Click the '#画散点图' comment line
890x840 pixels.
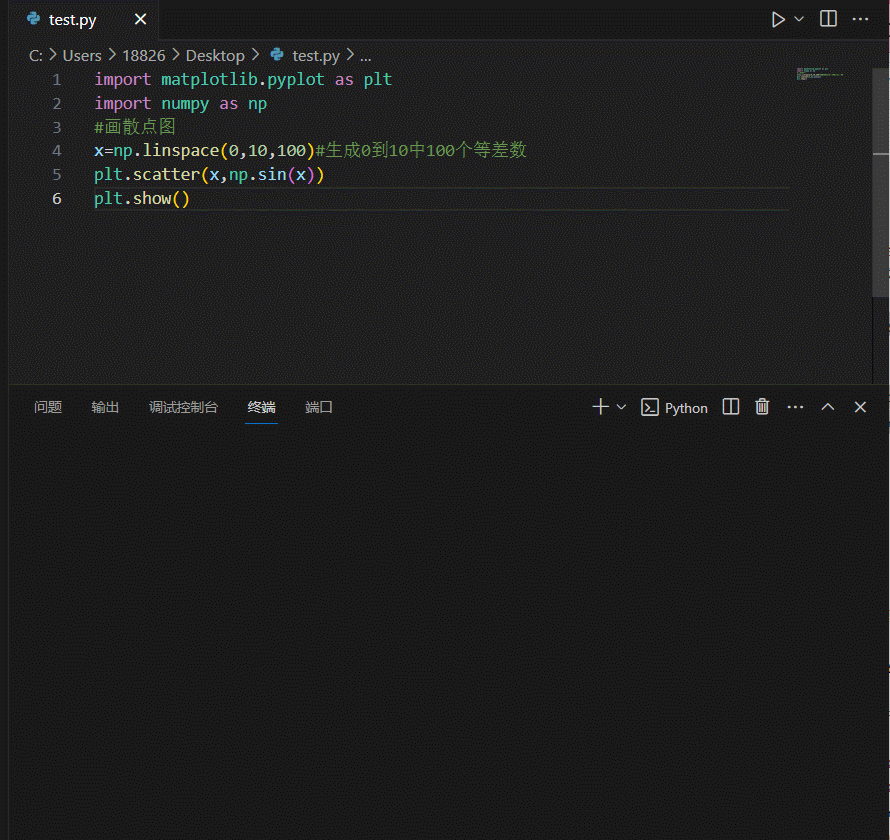click(135, 127)
